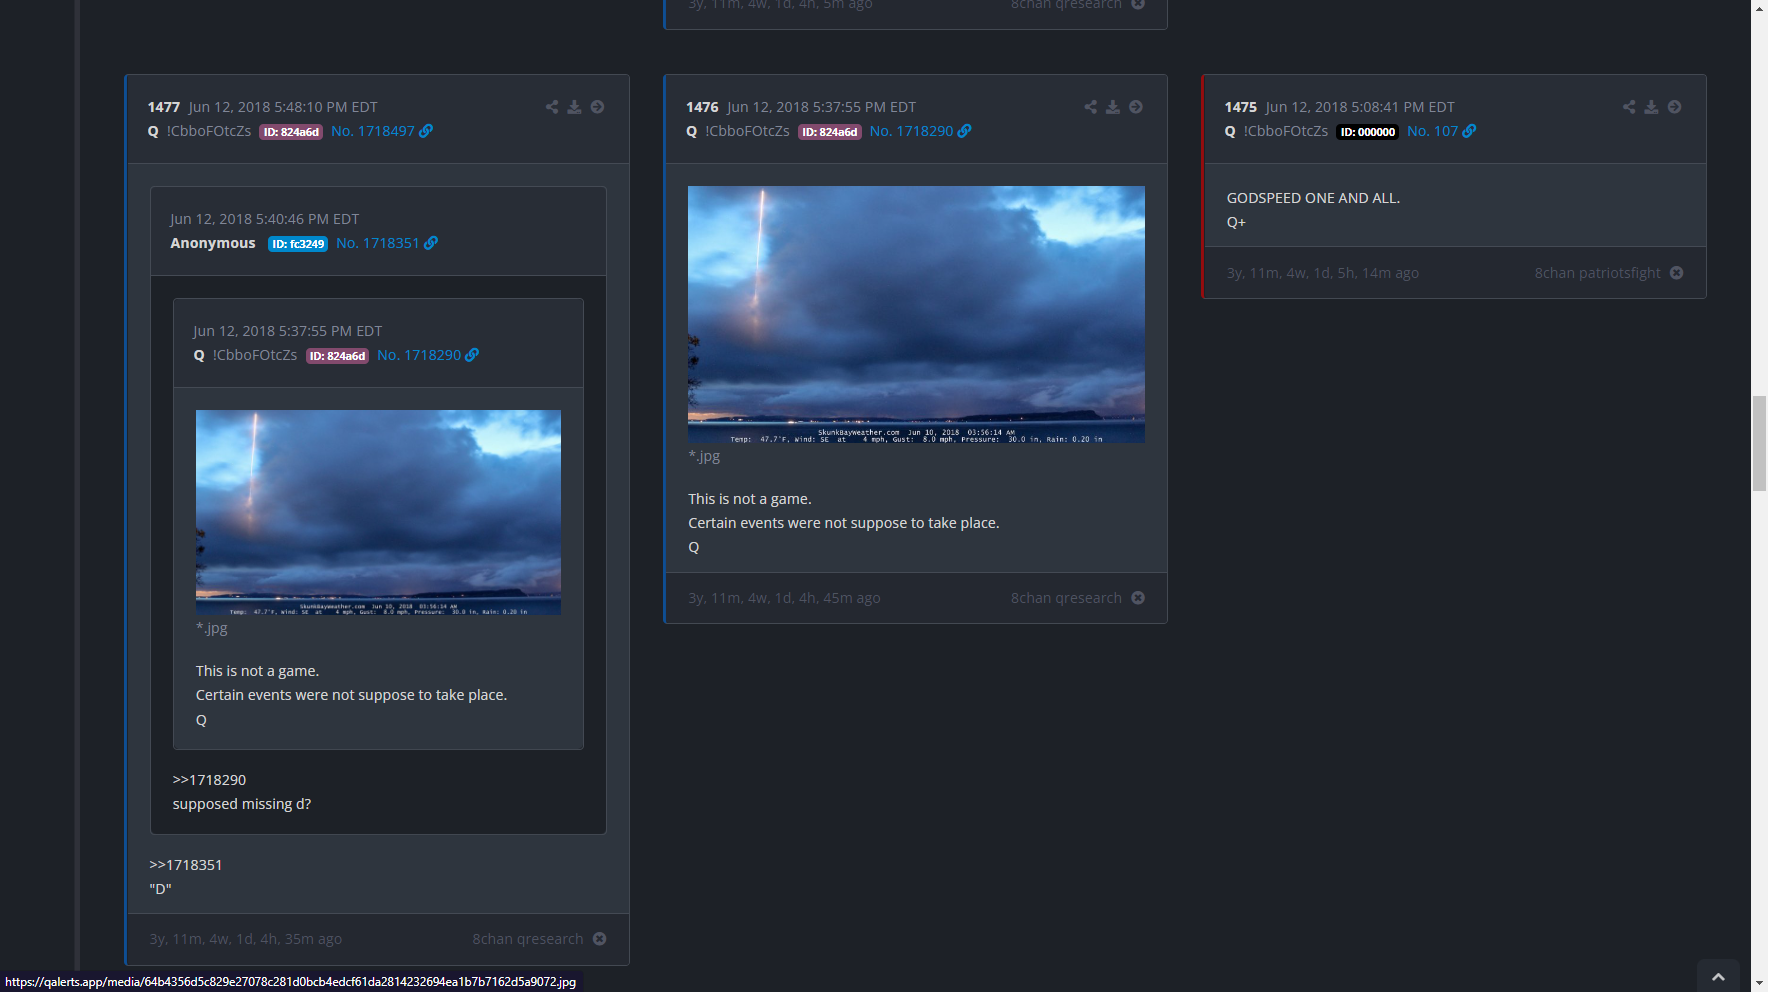
Task: Share post 1476 via share icon
Action: point(1091,107)
